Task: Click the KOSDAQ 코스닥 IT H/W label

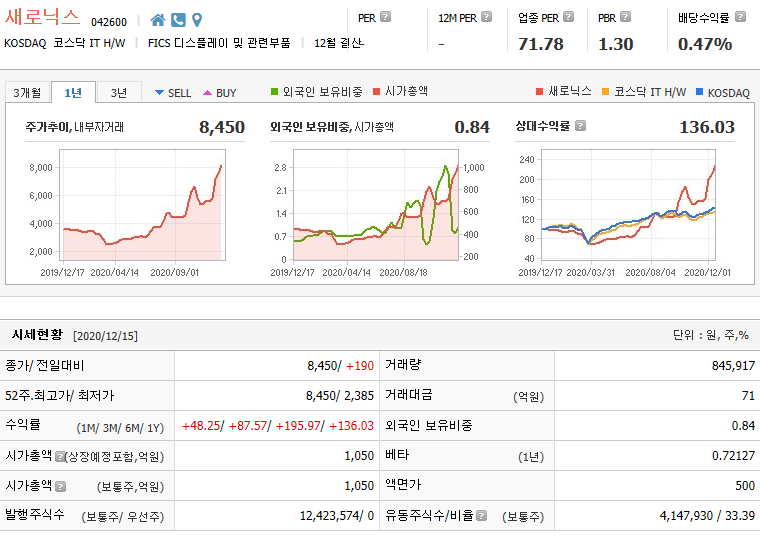Action: pyautogui.click(x=64, y=43)
